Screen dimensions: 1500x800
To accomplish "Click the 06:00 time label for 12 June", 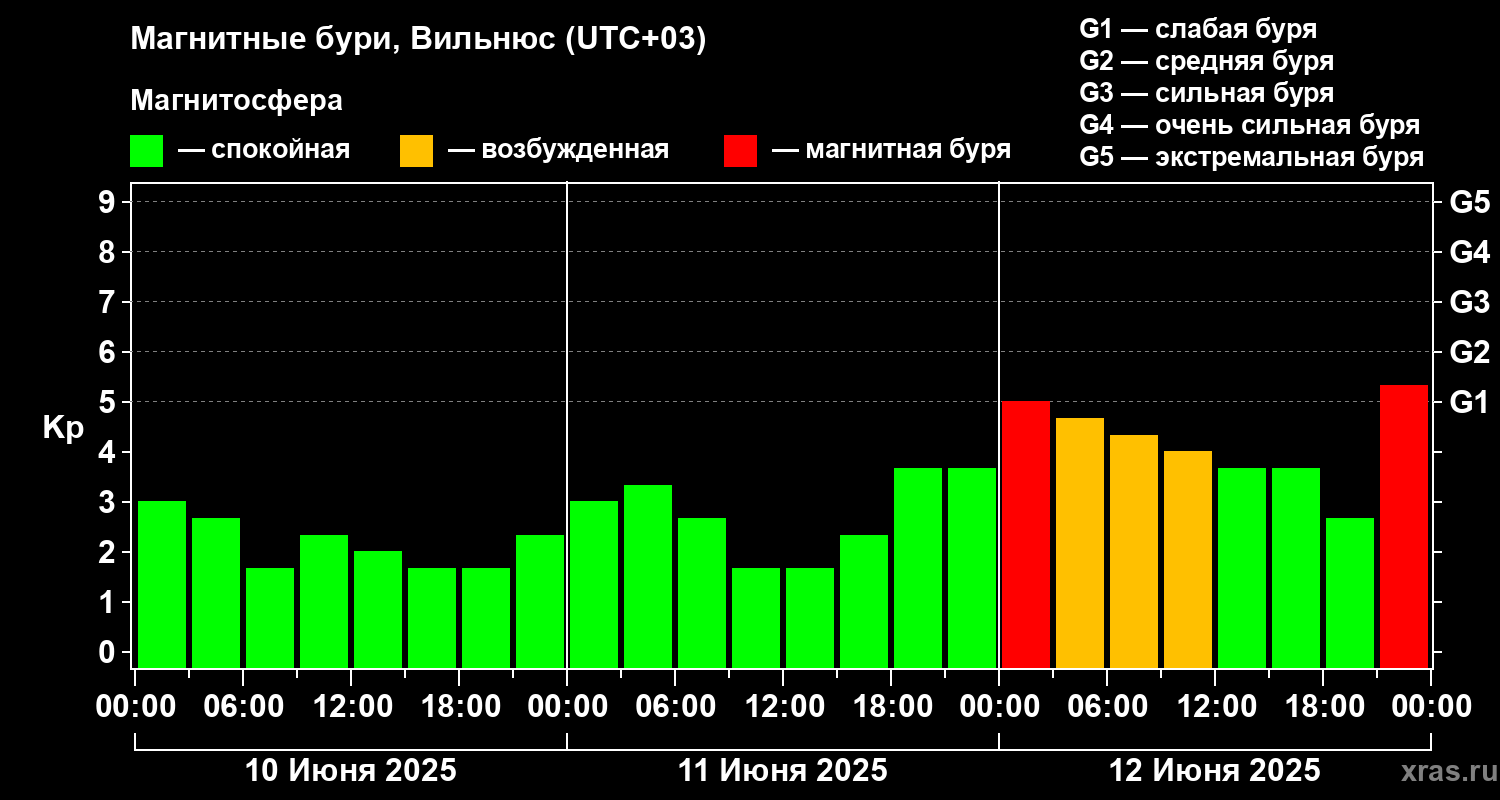I will pyautogui.click(x=1107, y=706).
